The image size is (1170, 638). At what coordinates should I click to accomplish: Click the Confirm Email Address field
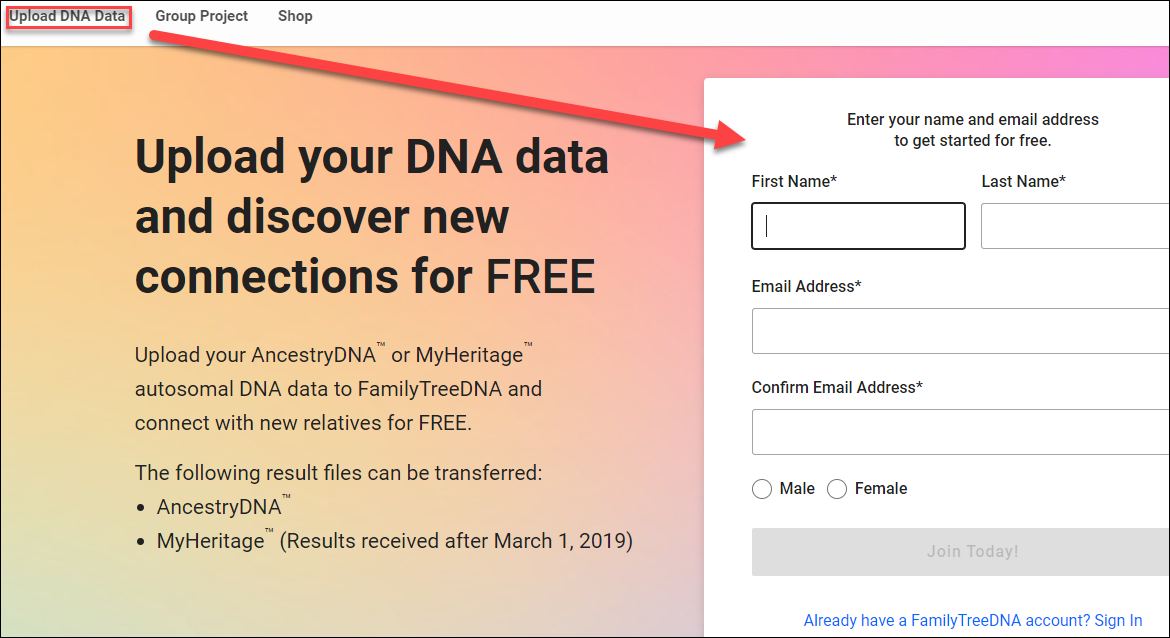click(x=958, y=432)
